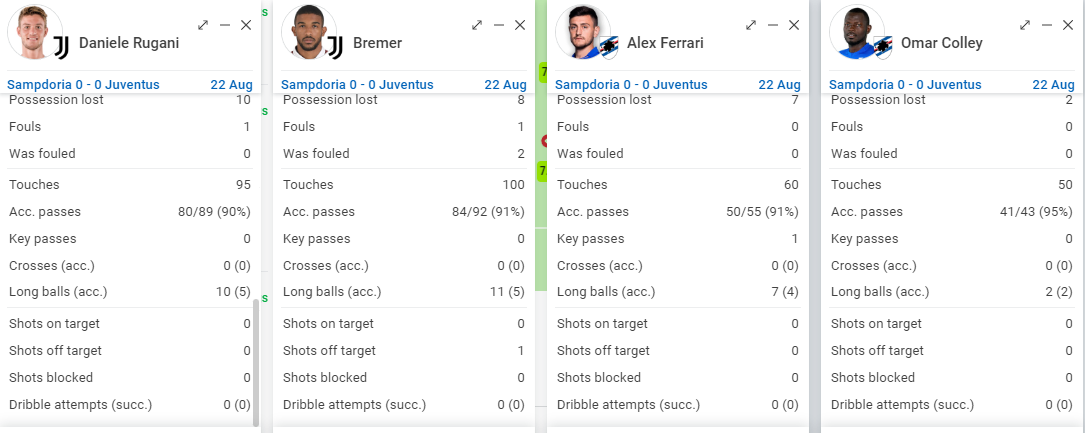1085x433 pixels.
Task: Minimize Alex Ferrari's stats panel
Action: [x=772, y=25]
